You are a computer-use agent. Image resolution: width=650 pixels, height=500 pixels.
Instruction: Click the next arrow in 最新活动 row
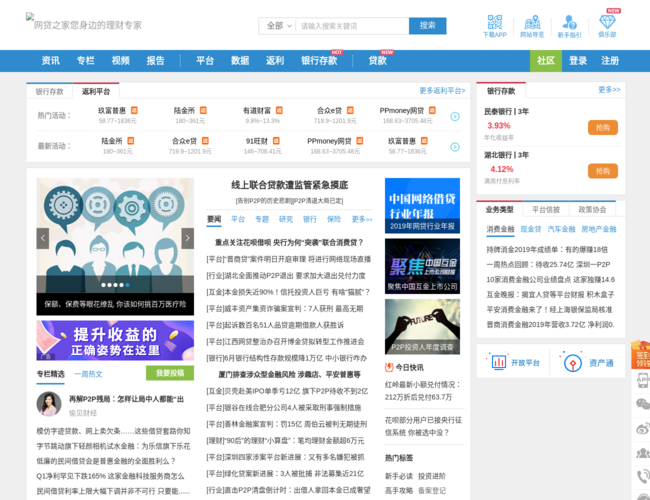(x=455, y=147)
